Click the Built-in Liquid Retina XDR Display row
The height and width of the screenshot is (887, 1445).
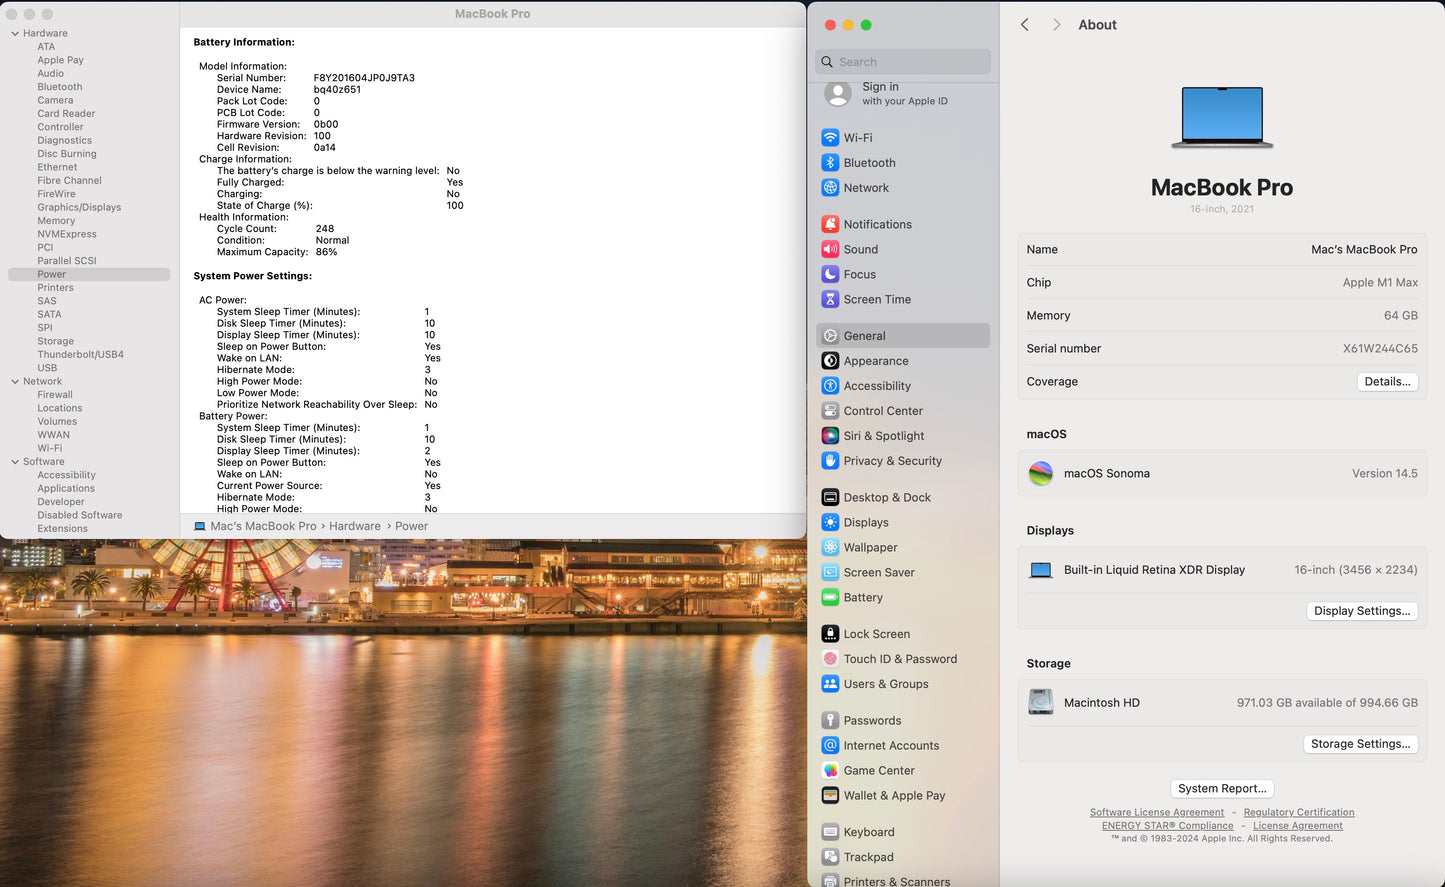click(x=1222, y=570)
